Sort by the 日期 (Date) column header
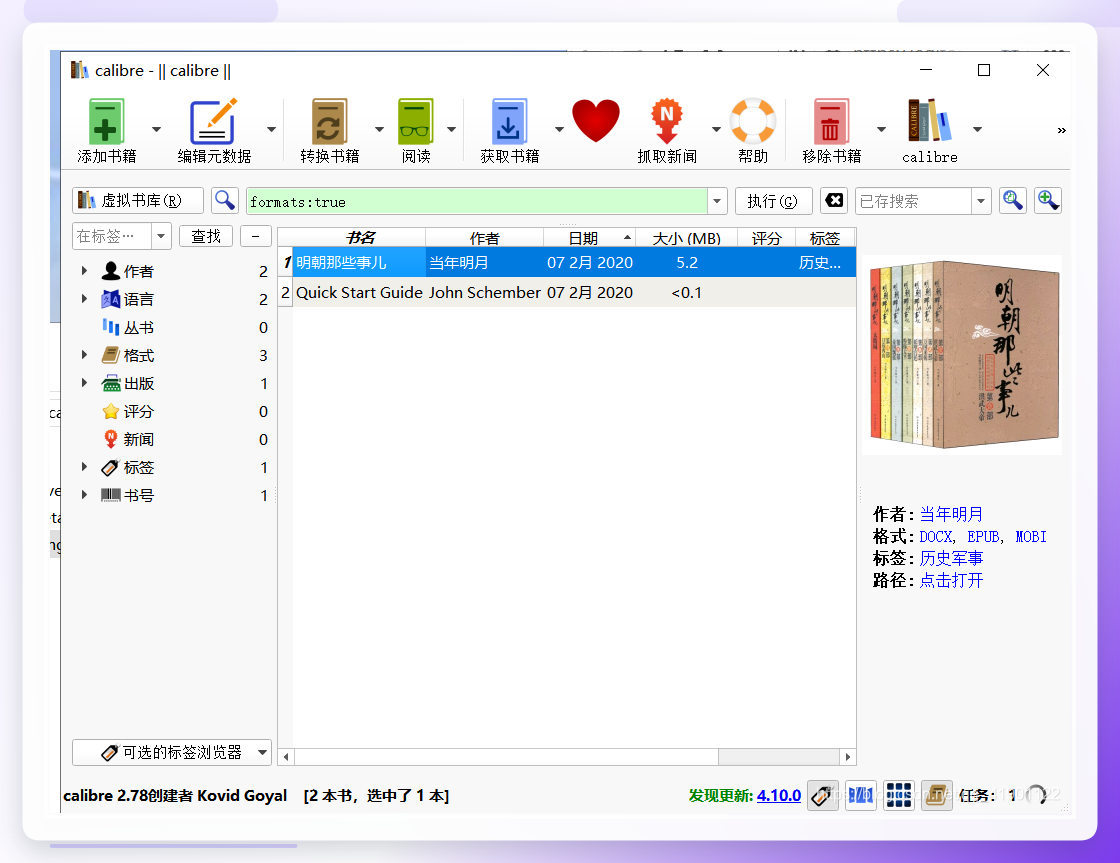Viewport: 1120px width, 863px height. tap(589, 238)
